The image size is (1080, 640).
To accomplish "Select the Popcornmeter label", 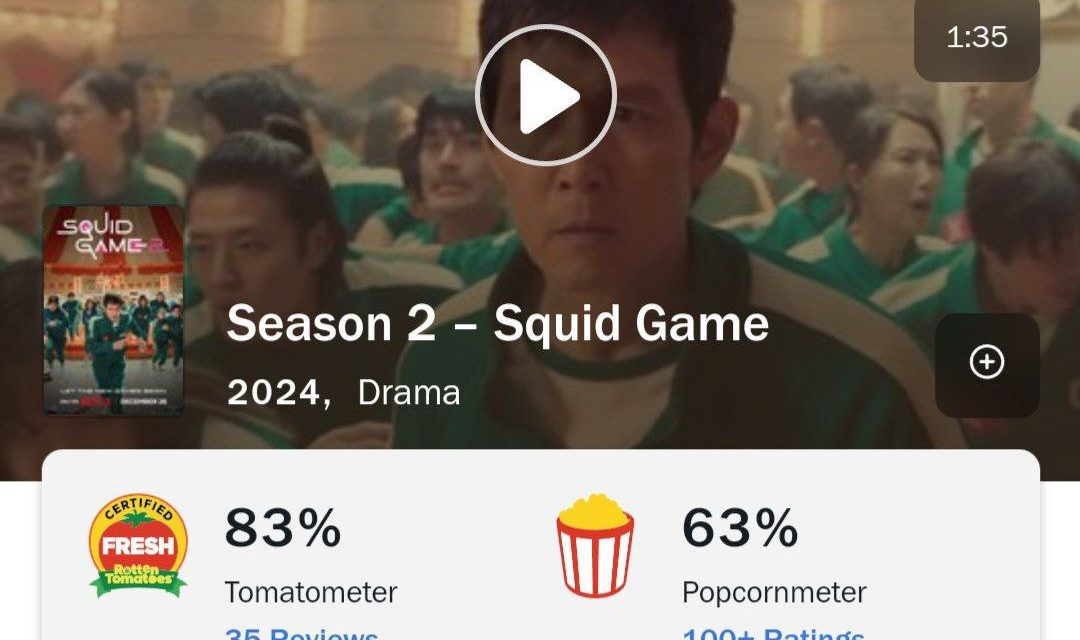I will (x=774, y=592).
